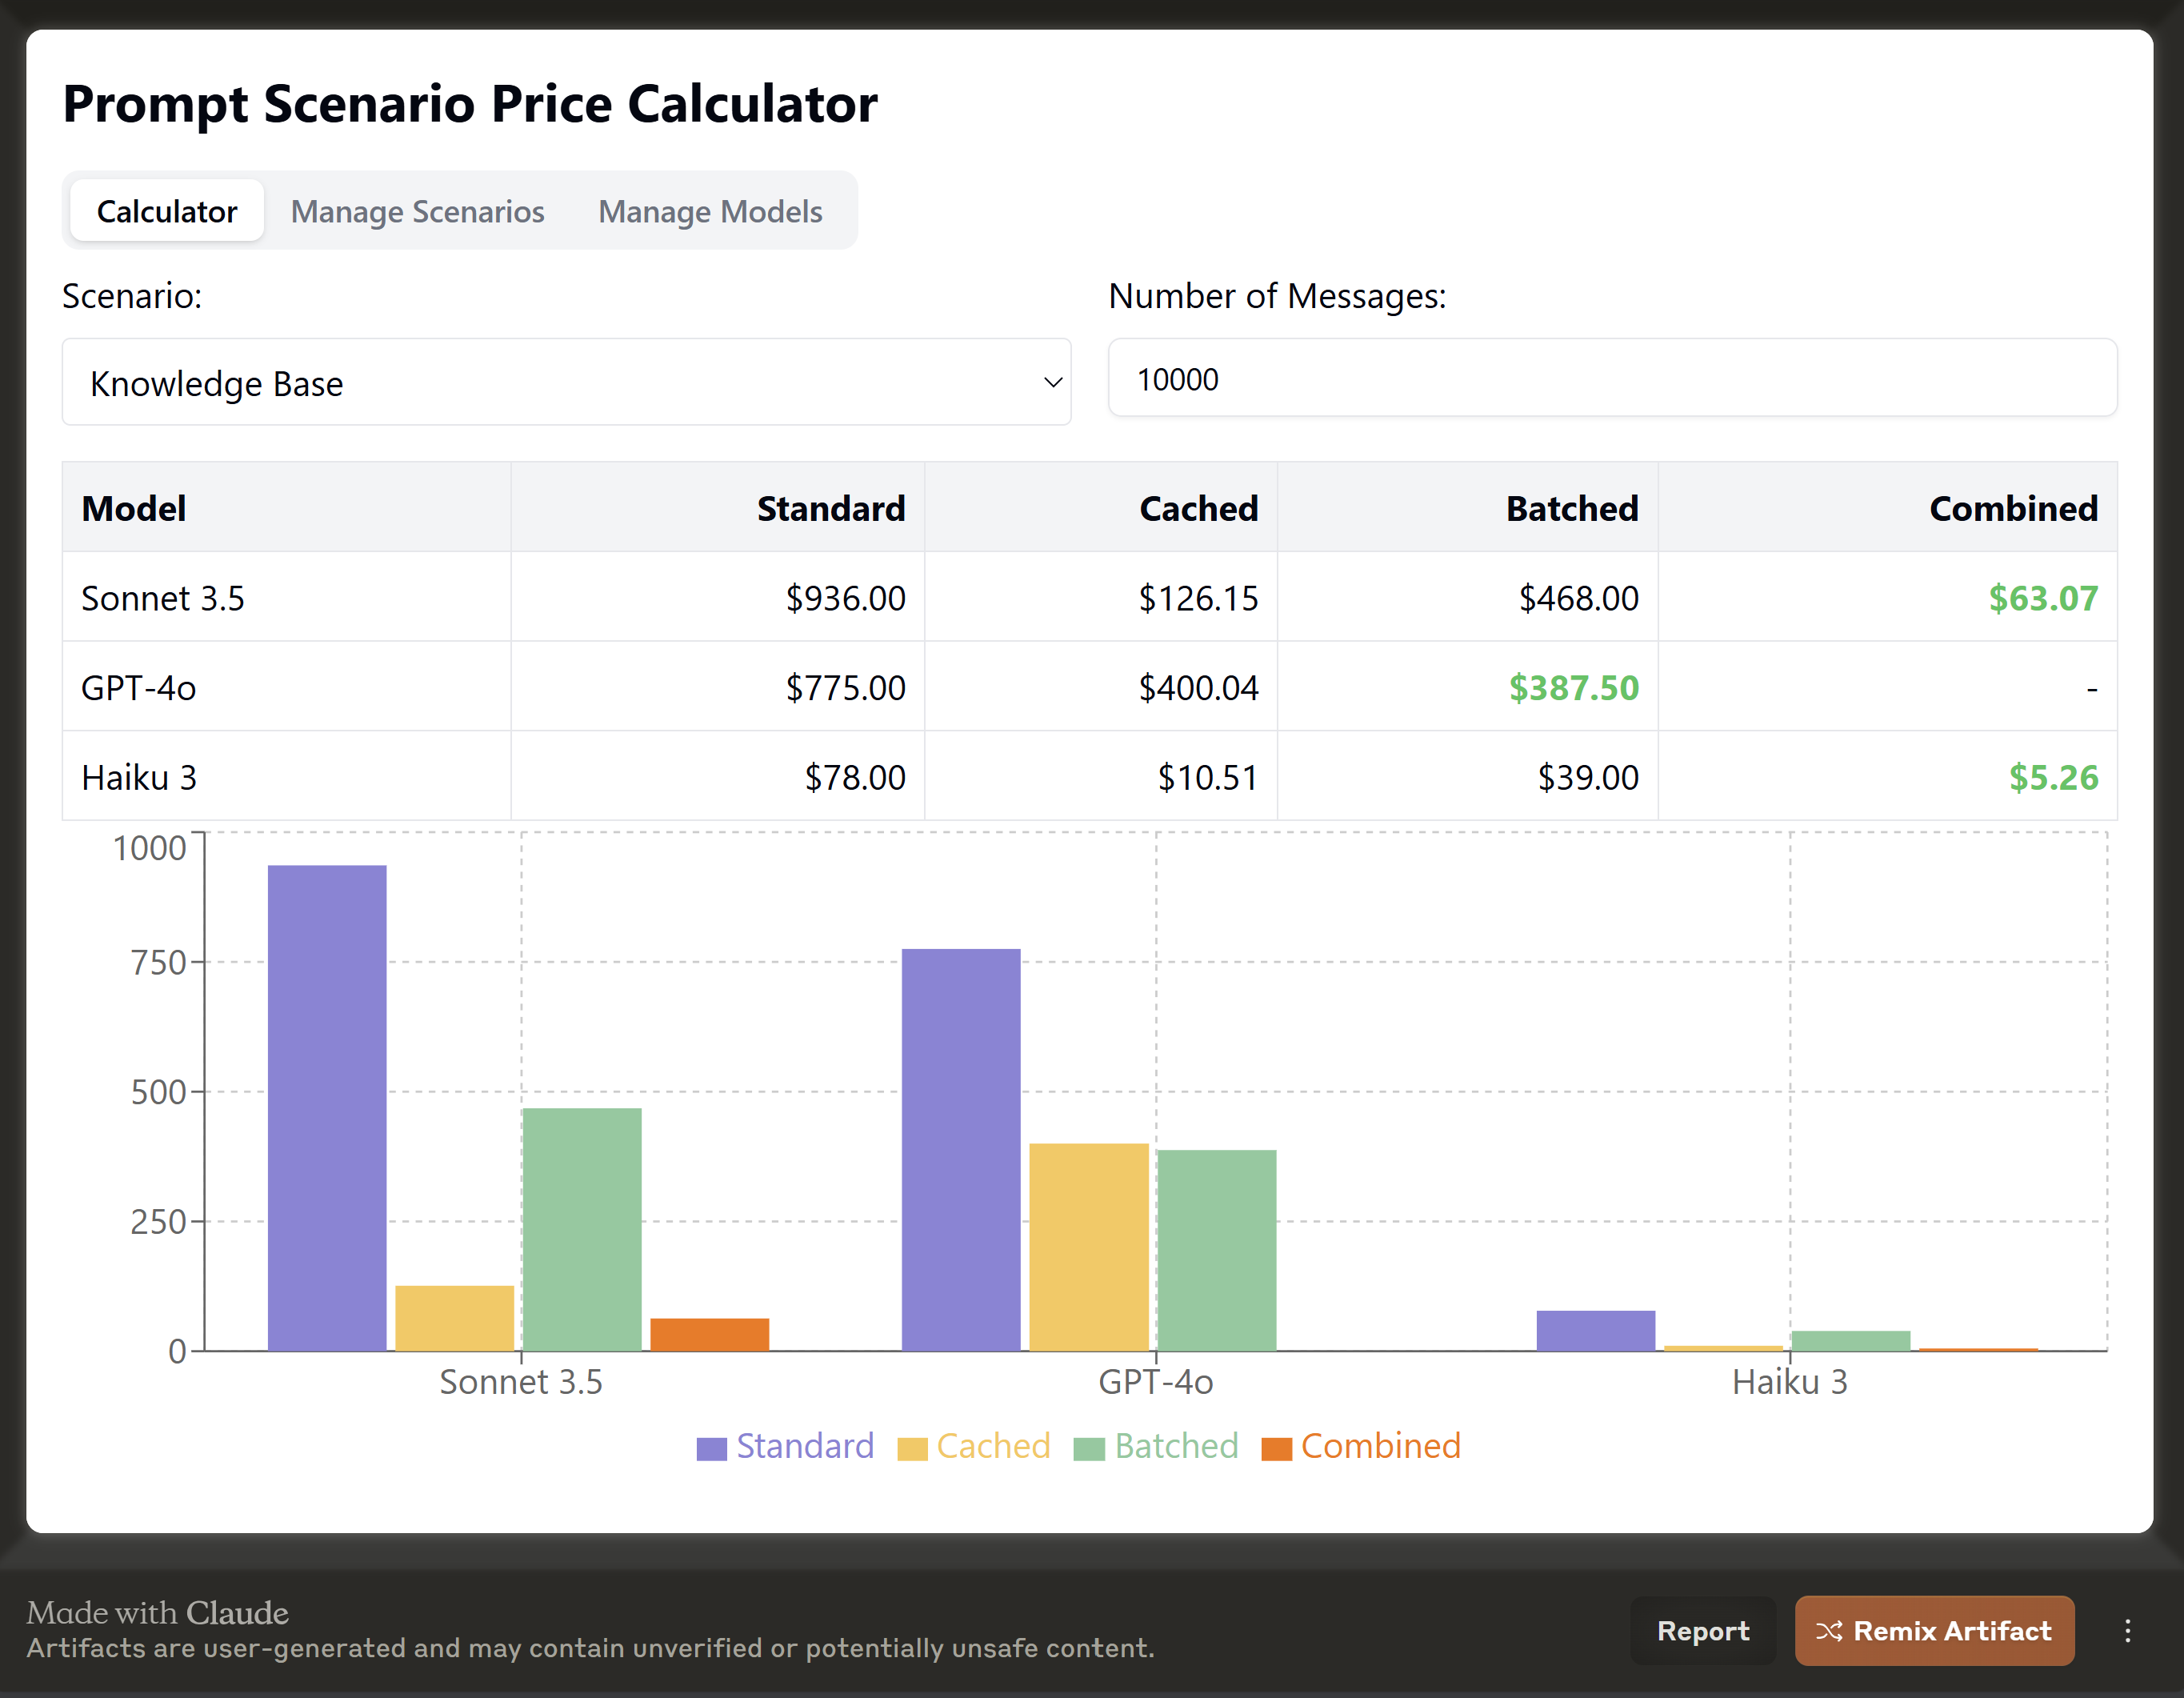This screenshot has width=2184, height=1698.
Task: Click the Haiku 3 Combined price $5.26
Action: (x=2053, y=777)
